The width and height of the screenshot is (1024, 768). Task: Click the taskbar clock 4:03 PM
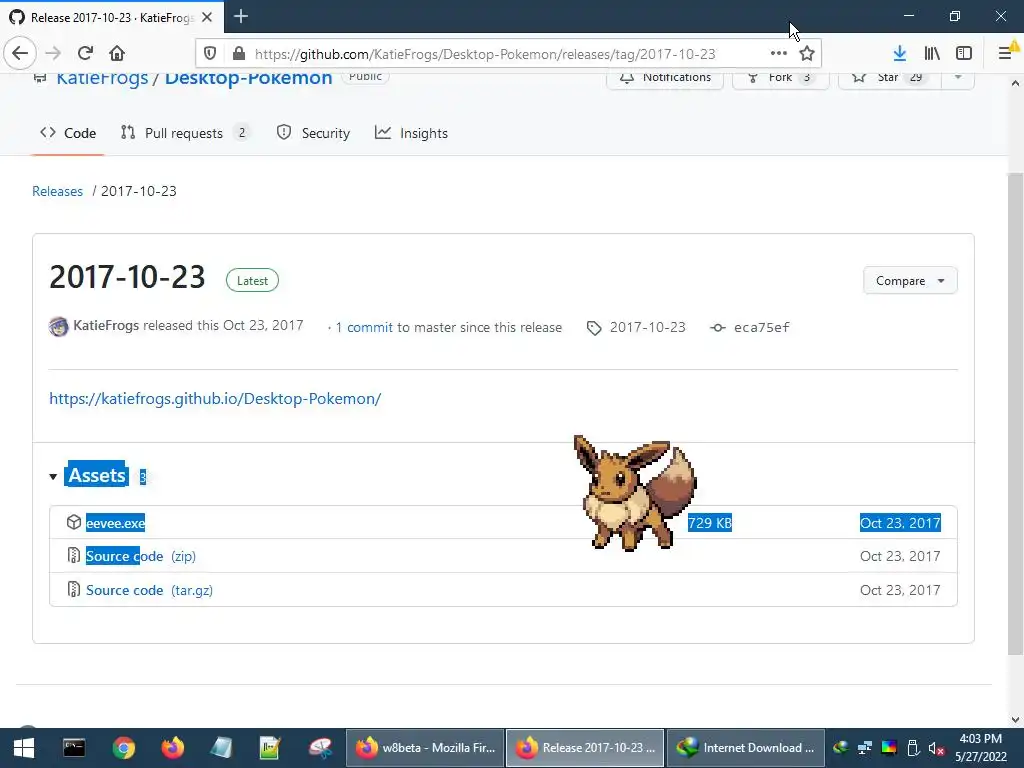point(980,739)
